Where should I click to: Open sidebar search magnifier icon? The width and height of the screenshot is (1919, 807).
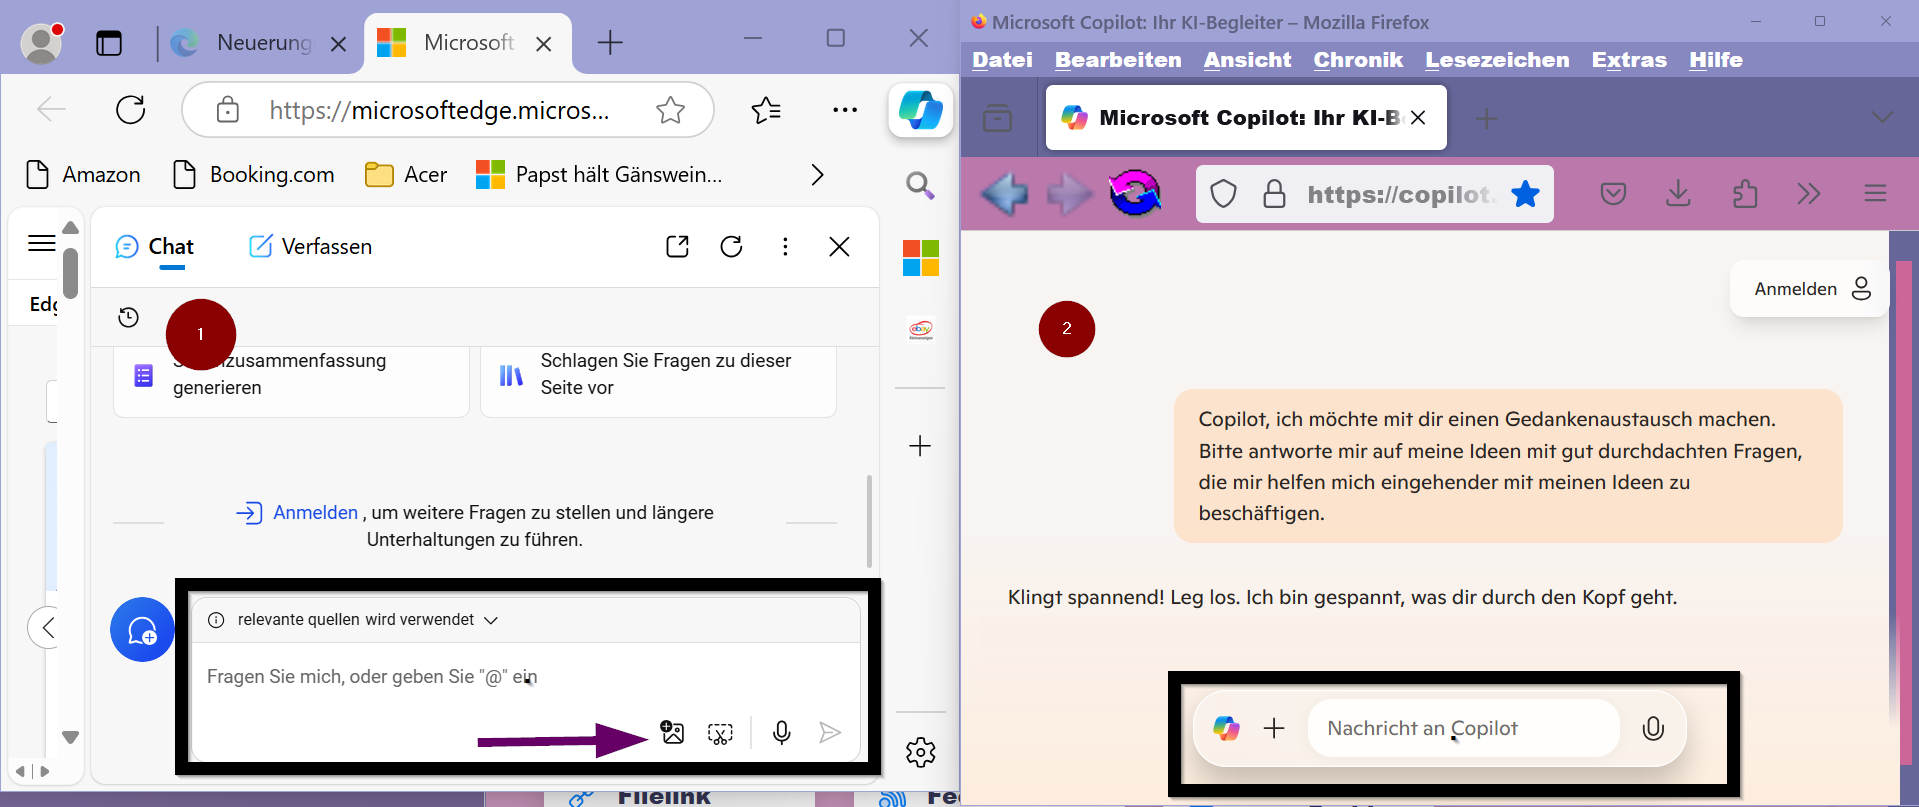[920, 185]
